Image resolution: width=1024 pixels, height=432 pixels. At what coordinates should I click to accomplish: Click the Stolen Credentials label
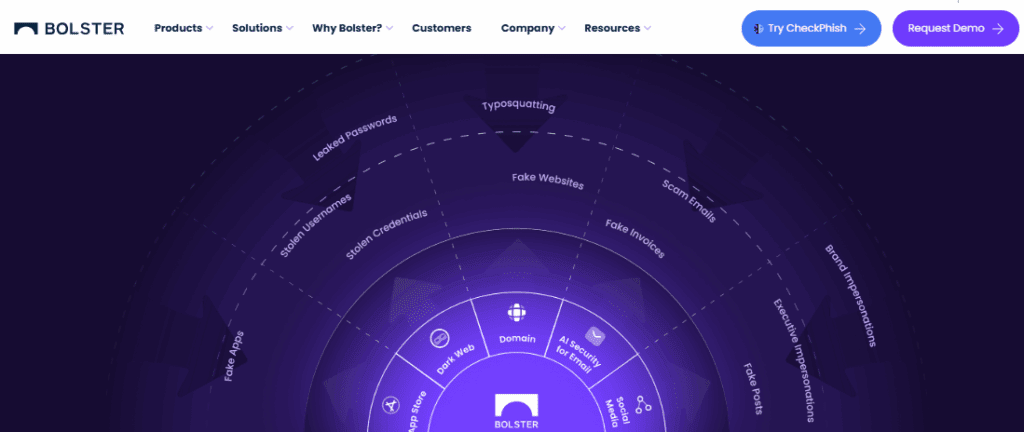pos(386,235)
